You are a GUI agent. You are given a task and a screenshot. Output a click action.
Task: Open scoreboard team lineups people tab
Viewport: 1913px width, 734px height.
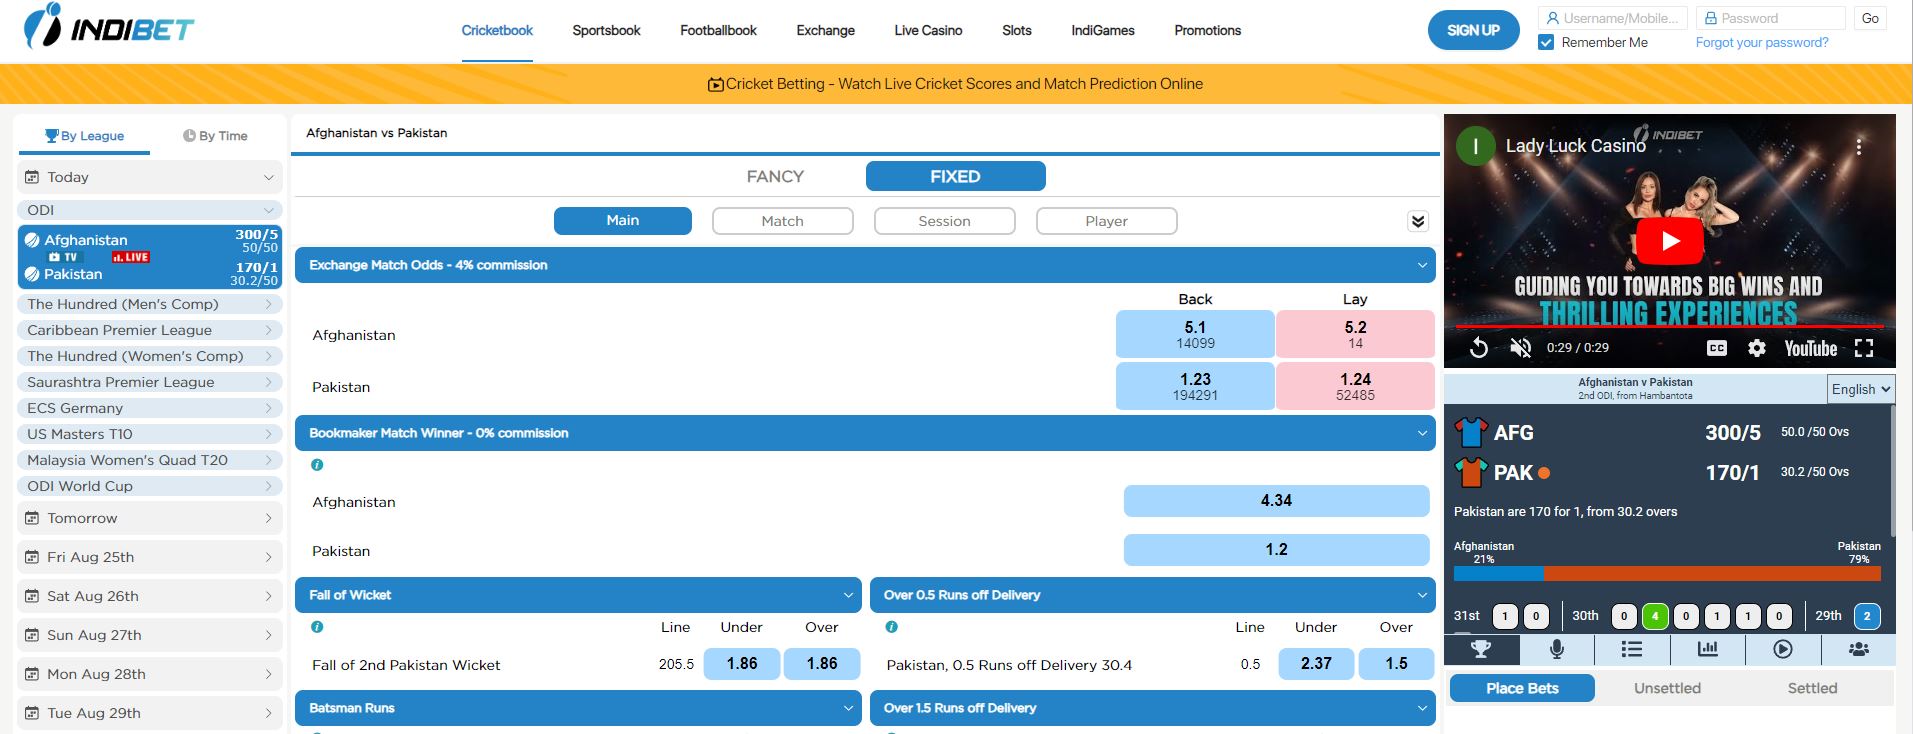pyautogui.click(x=1858, y=649)
